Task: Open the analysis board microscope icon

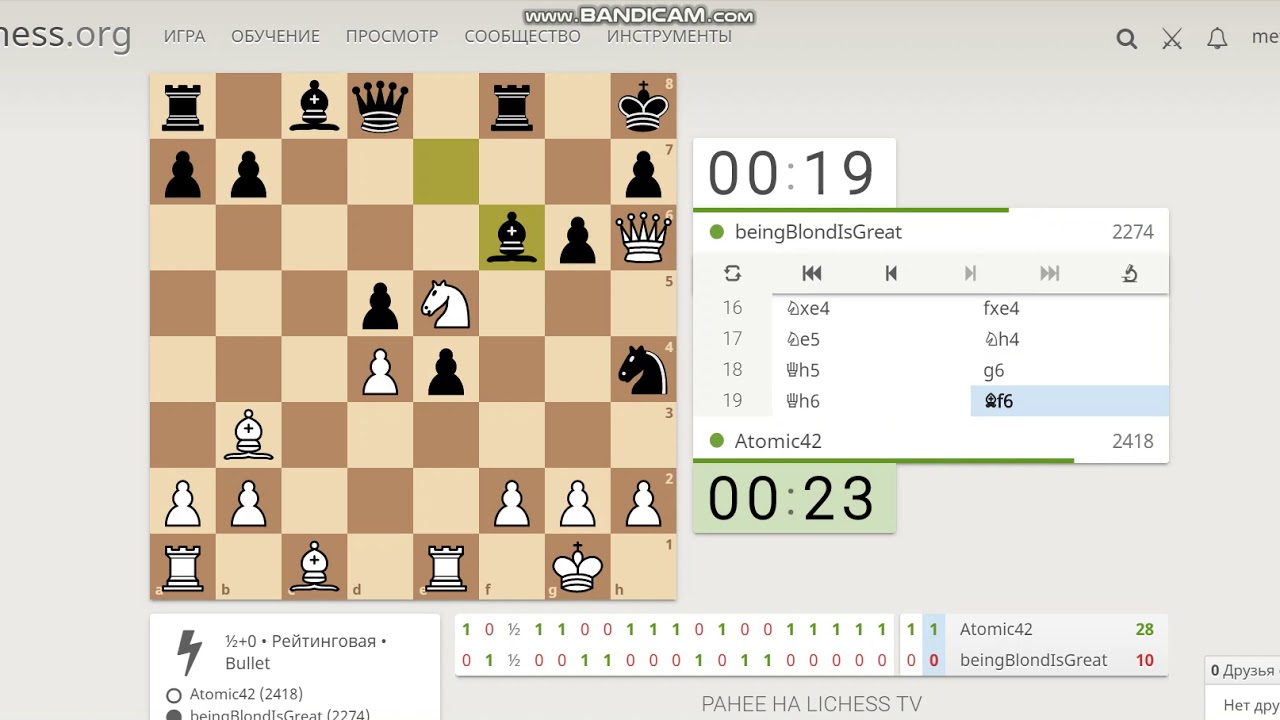Action: click(1129, 273)
